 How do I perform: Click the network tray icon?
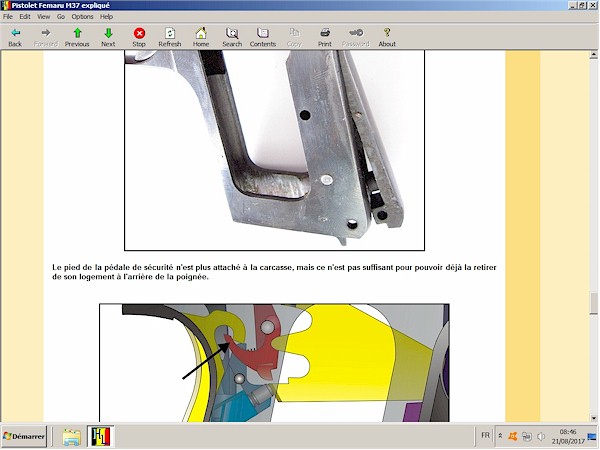tap(527, 436)
